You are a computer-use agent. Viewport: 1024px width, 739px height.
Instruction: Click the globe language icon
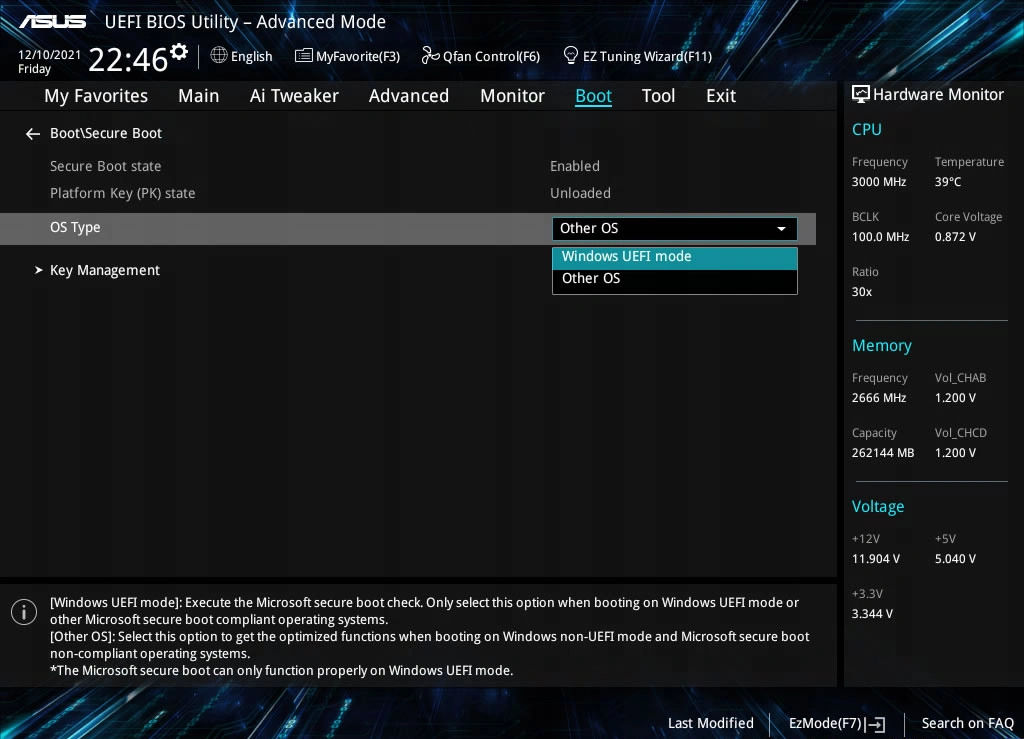coord(219,55)
